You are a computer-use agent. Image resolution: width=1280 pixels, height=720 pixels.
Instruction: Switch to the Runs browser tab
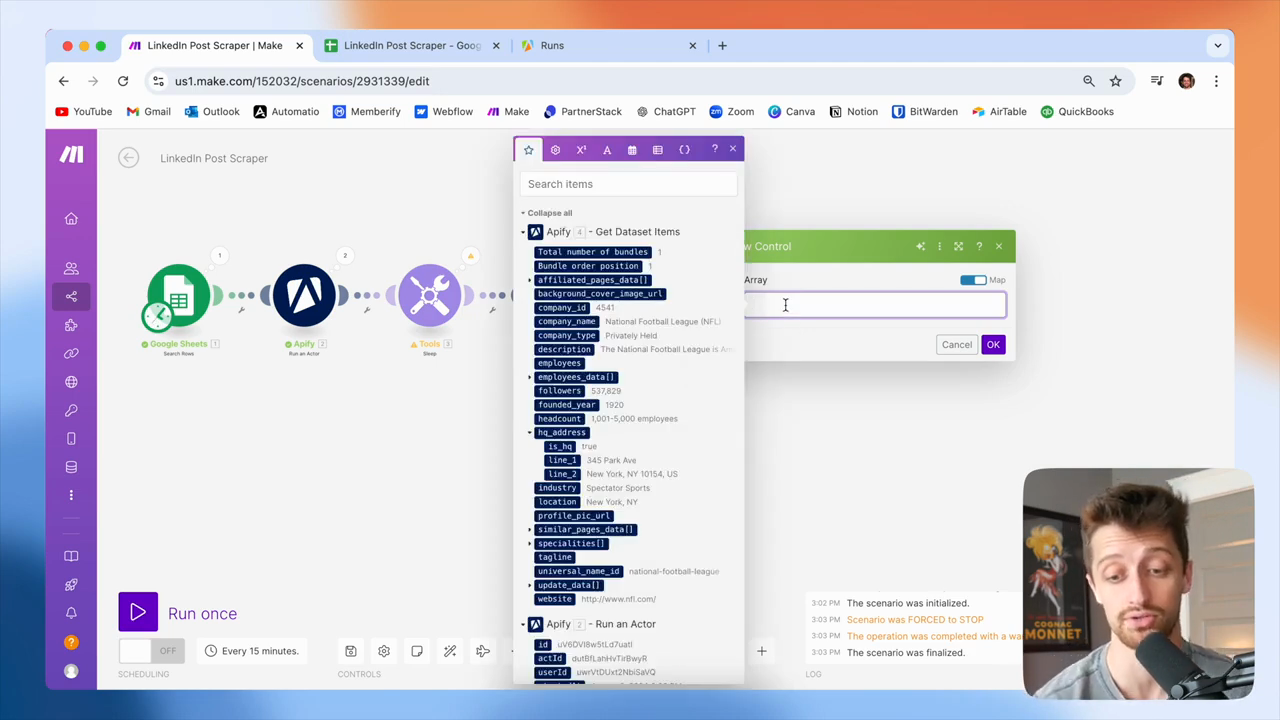click(x=609, y=45)
